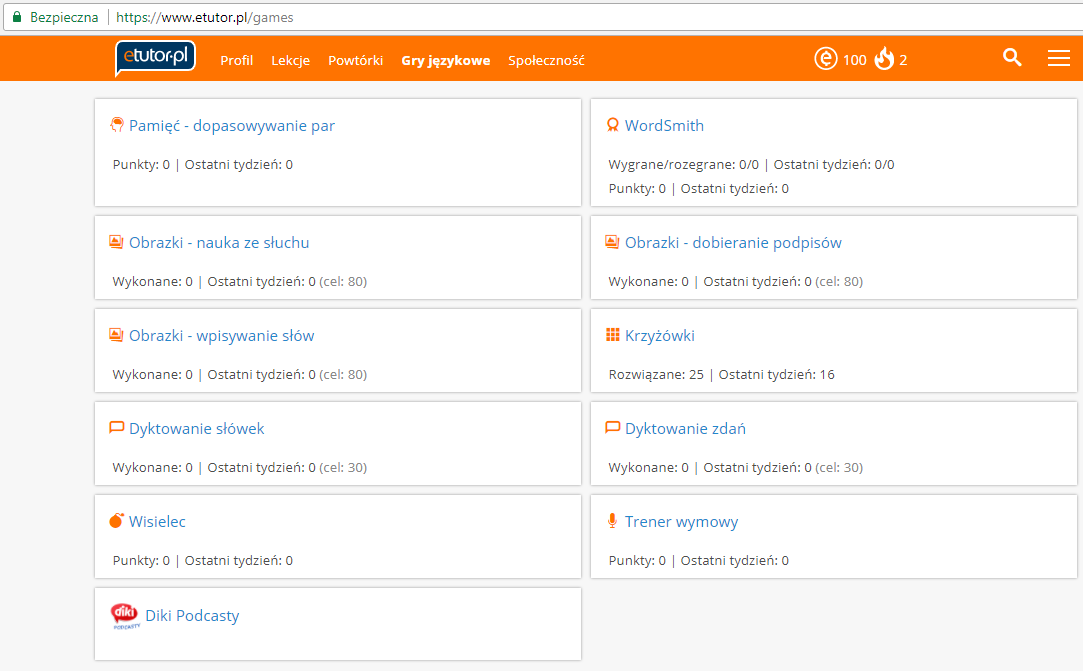
Task: Open the hamburger menu icon
Action: pyautogui.click(x=1058, y=59)
